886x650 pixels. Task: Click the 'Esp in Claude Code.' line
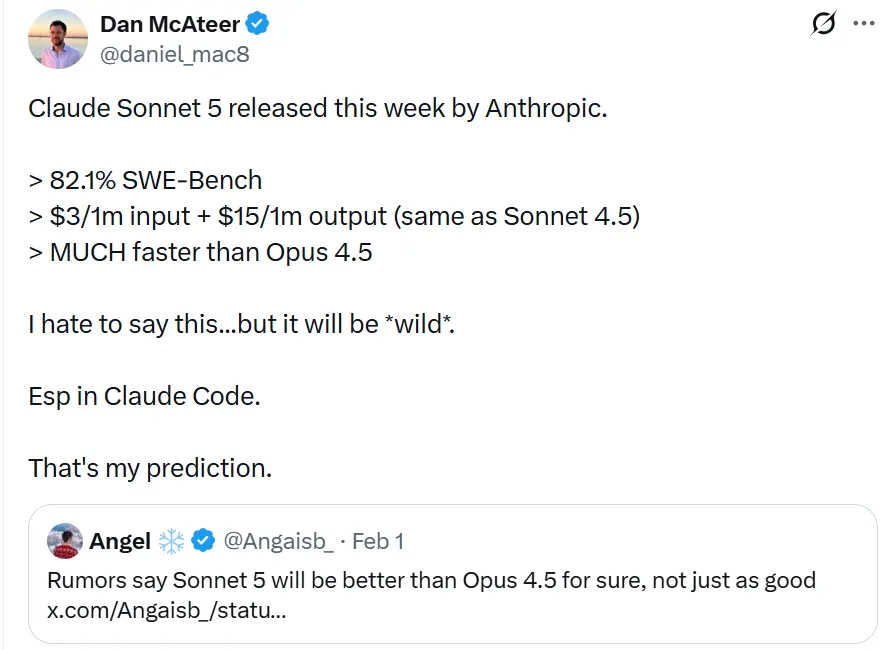click(x=144, y=395)
